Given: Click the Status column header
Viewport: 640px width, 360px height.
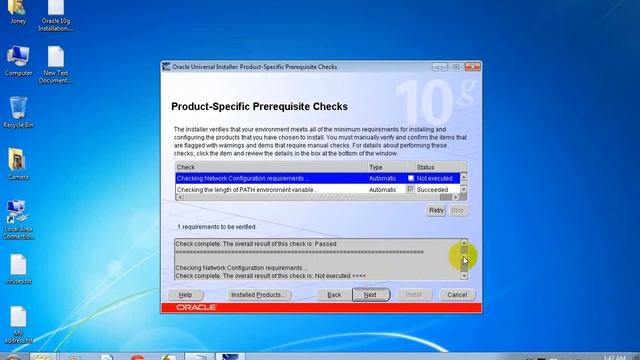Looking at the screenshot, I should coord(438,167).
